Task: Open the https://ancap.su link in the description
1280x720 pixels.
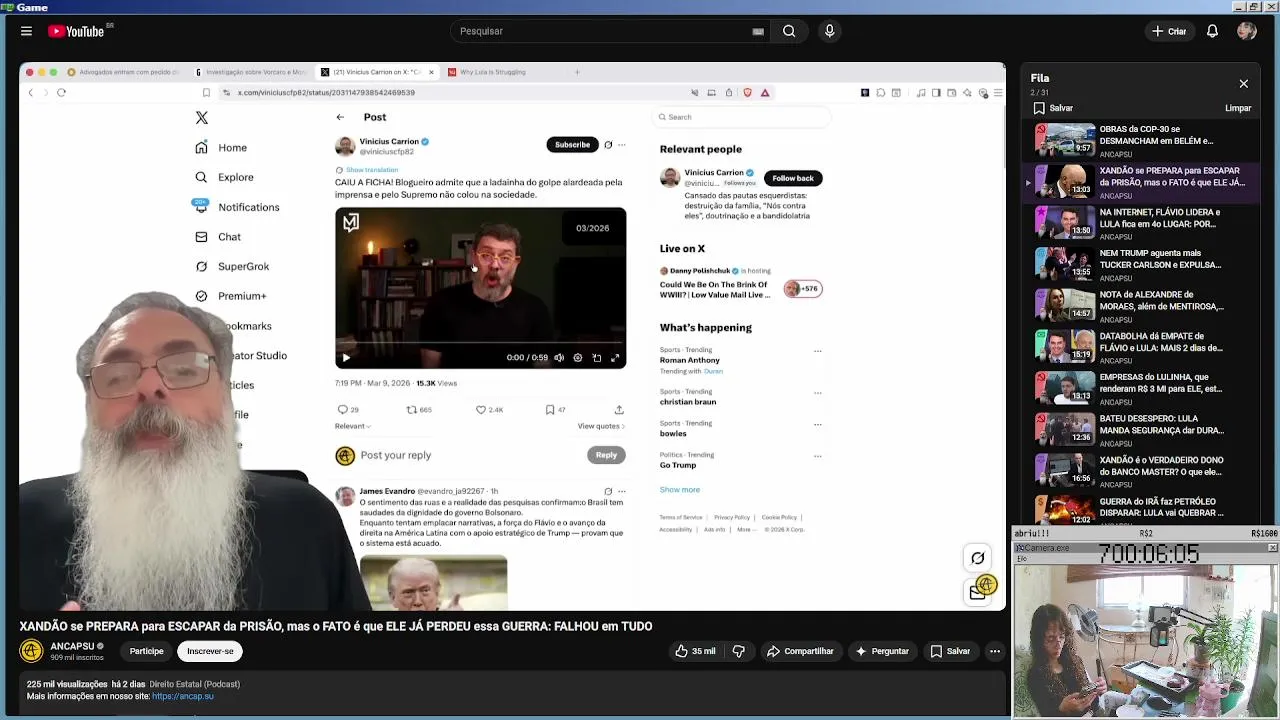Action: [x=183, y=696]
